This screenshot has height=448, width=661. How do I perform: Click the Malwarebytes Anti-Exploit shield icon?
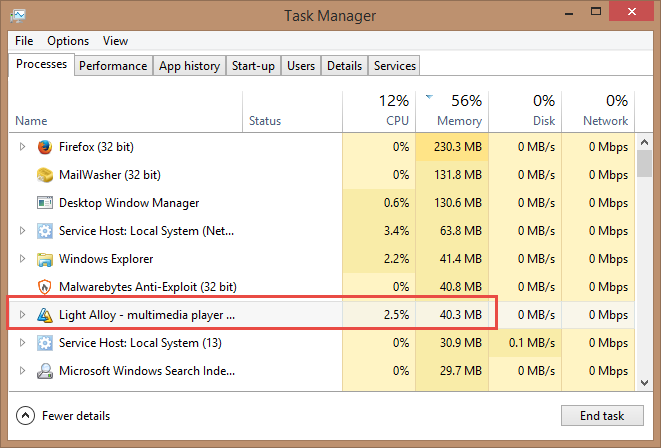pyautogui.click(x=45, y=287)
